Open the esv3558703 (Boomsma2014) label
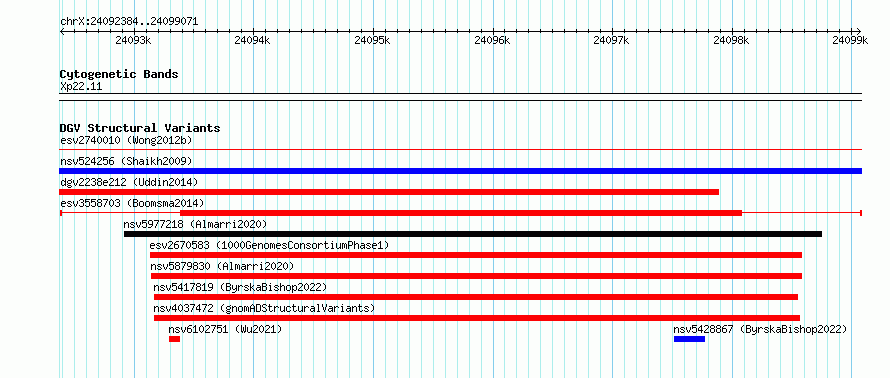 pyautogui.click(x=132, y=203)
